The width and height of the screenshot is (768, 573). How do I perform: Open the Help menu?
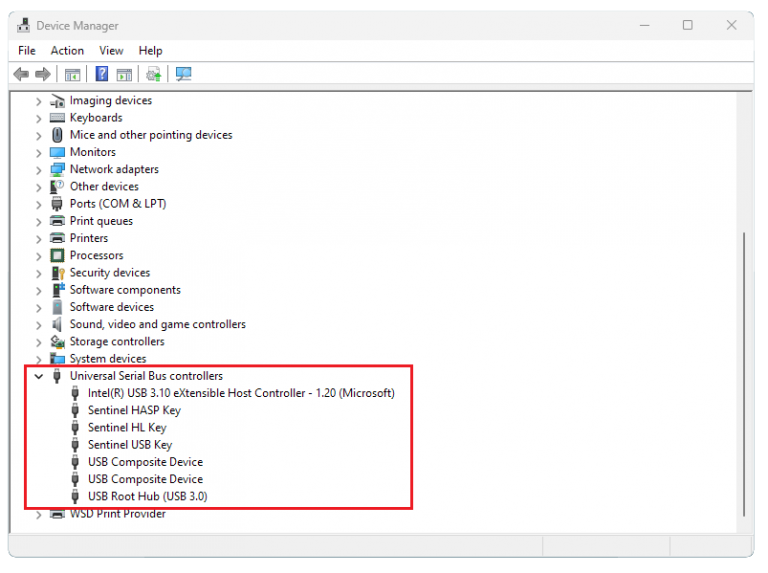150,50
